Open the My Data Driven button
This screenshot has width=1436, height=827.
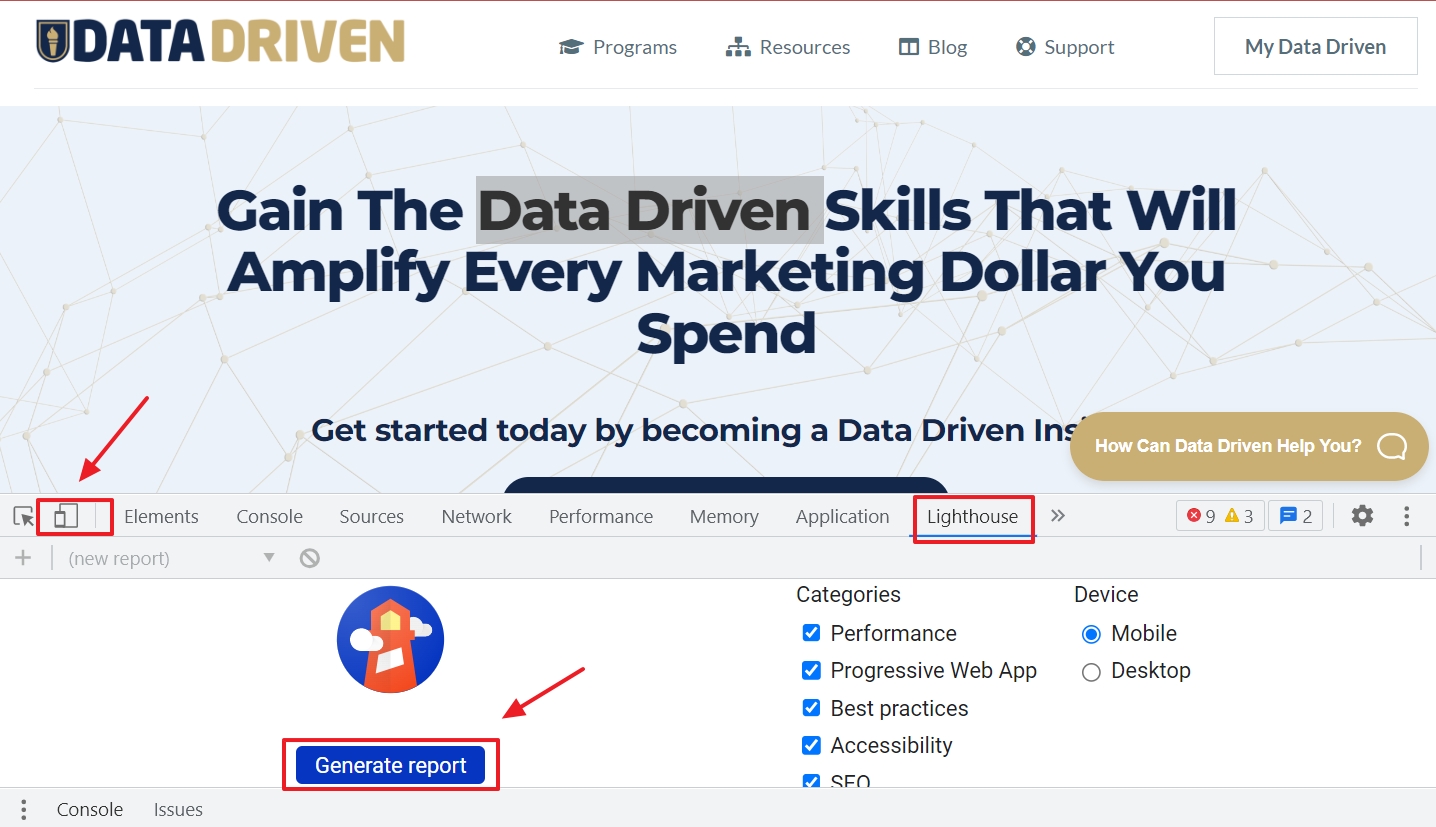pyautogui.click(x=1315, y=46)
